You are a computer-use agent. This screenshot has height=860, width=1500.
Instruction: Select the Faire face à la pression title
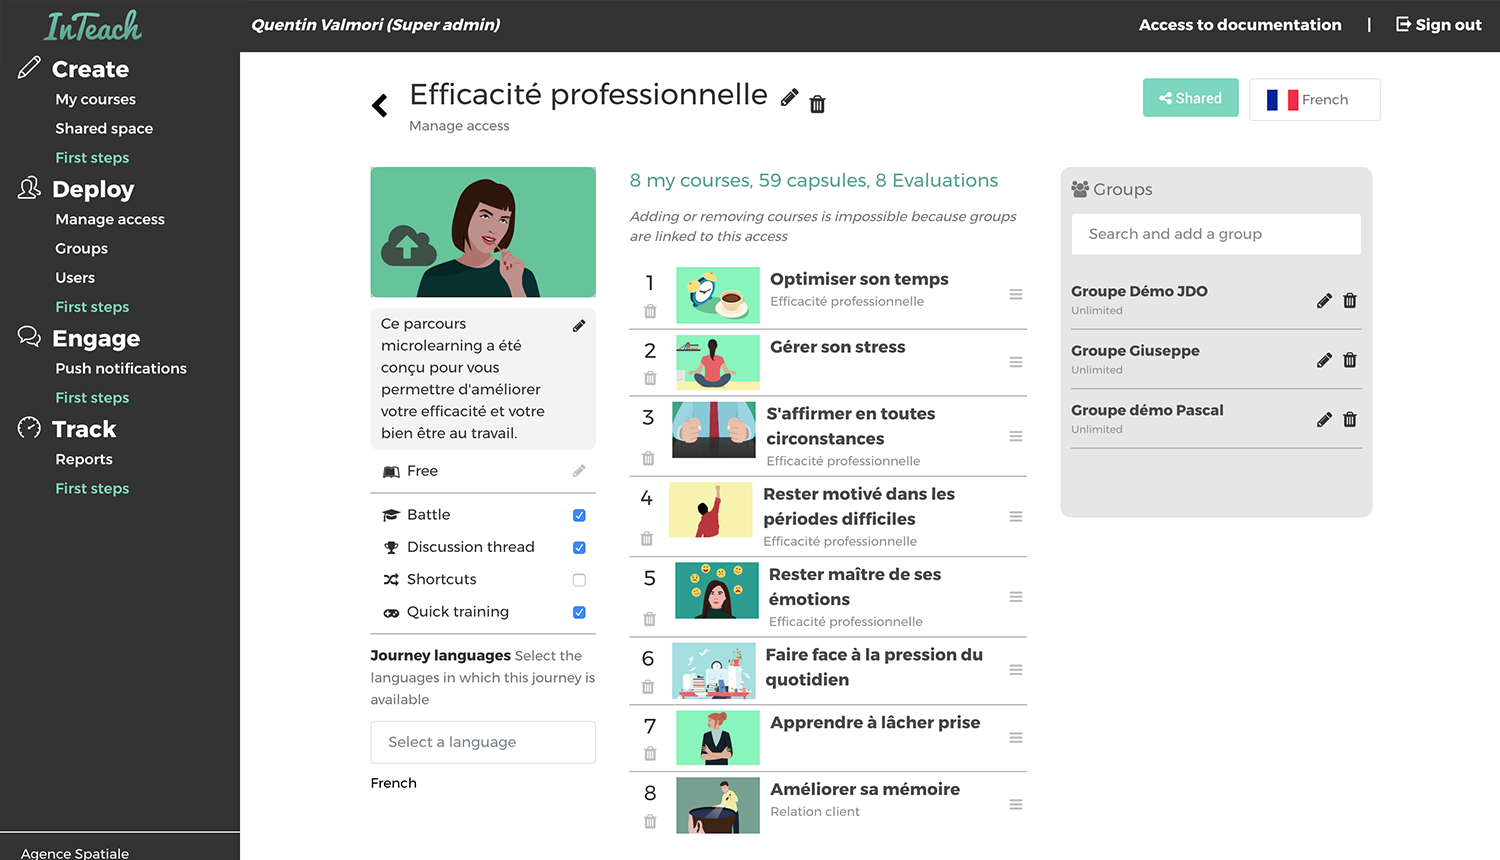pyautogui.click(x=874, y=667)
